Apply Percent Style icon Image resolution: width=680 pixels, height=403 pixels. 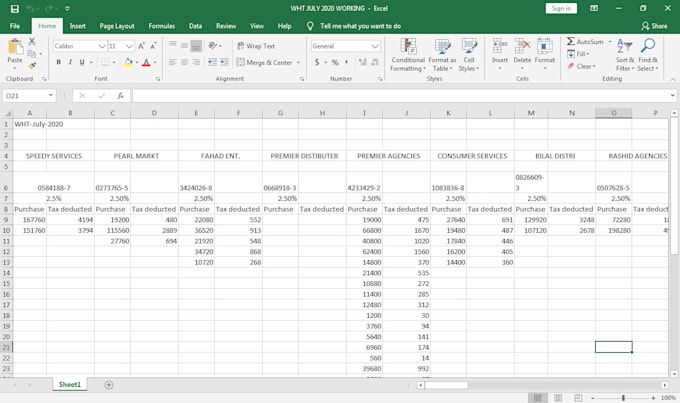[335, 62]
